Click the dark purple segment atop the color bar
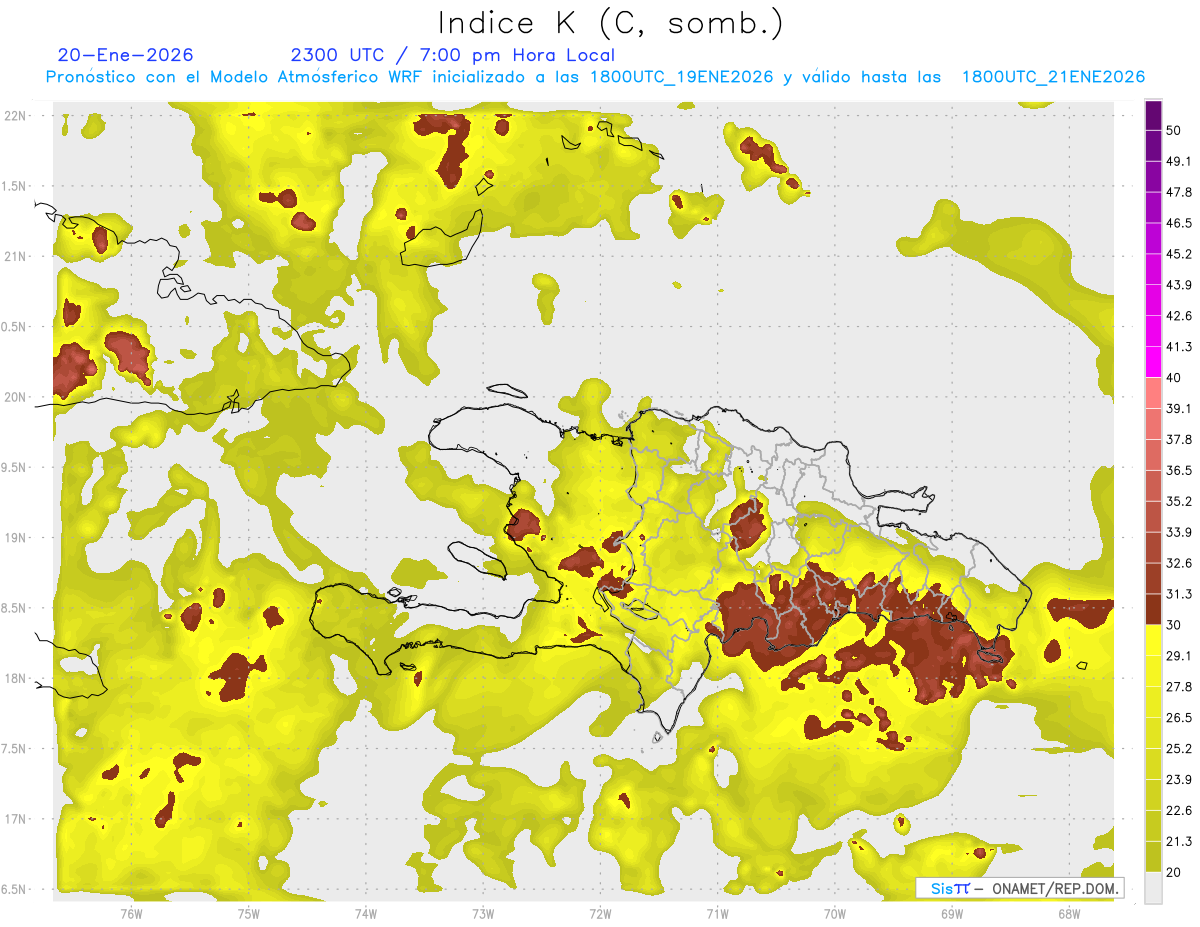The height and width of the screenshot is (927, 1200). tap(1153, 115)
